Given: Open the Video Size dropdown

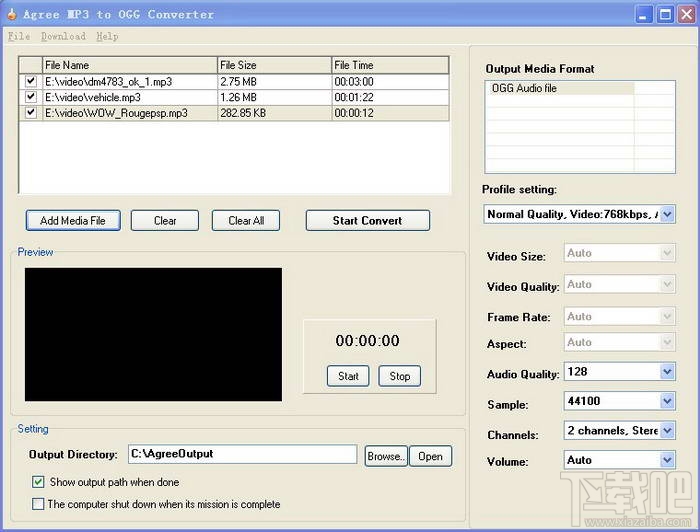Looking at the screenshot, I should tap(667, 253).
